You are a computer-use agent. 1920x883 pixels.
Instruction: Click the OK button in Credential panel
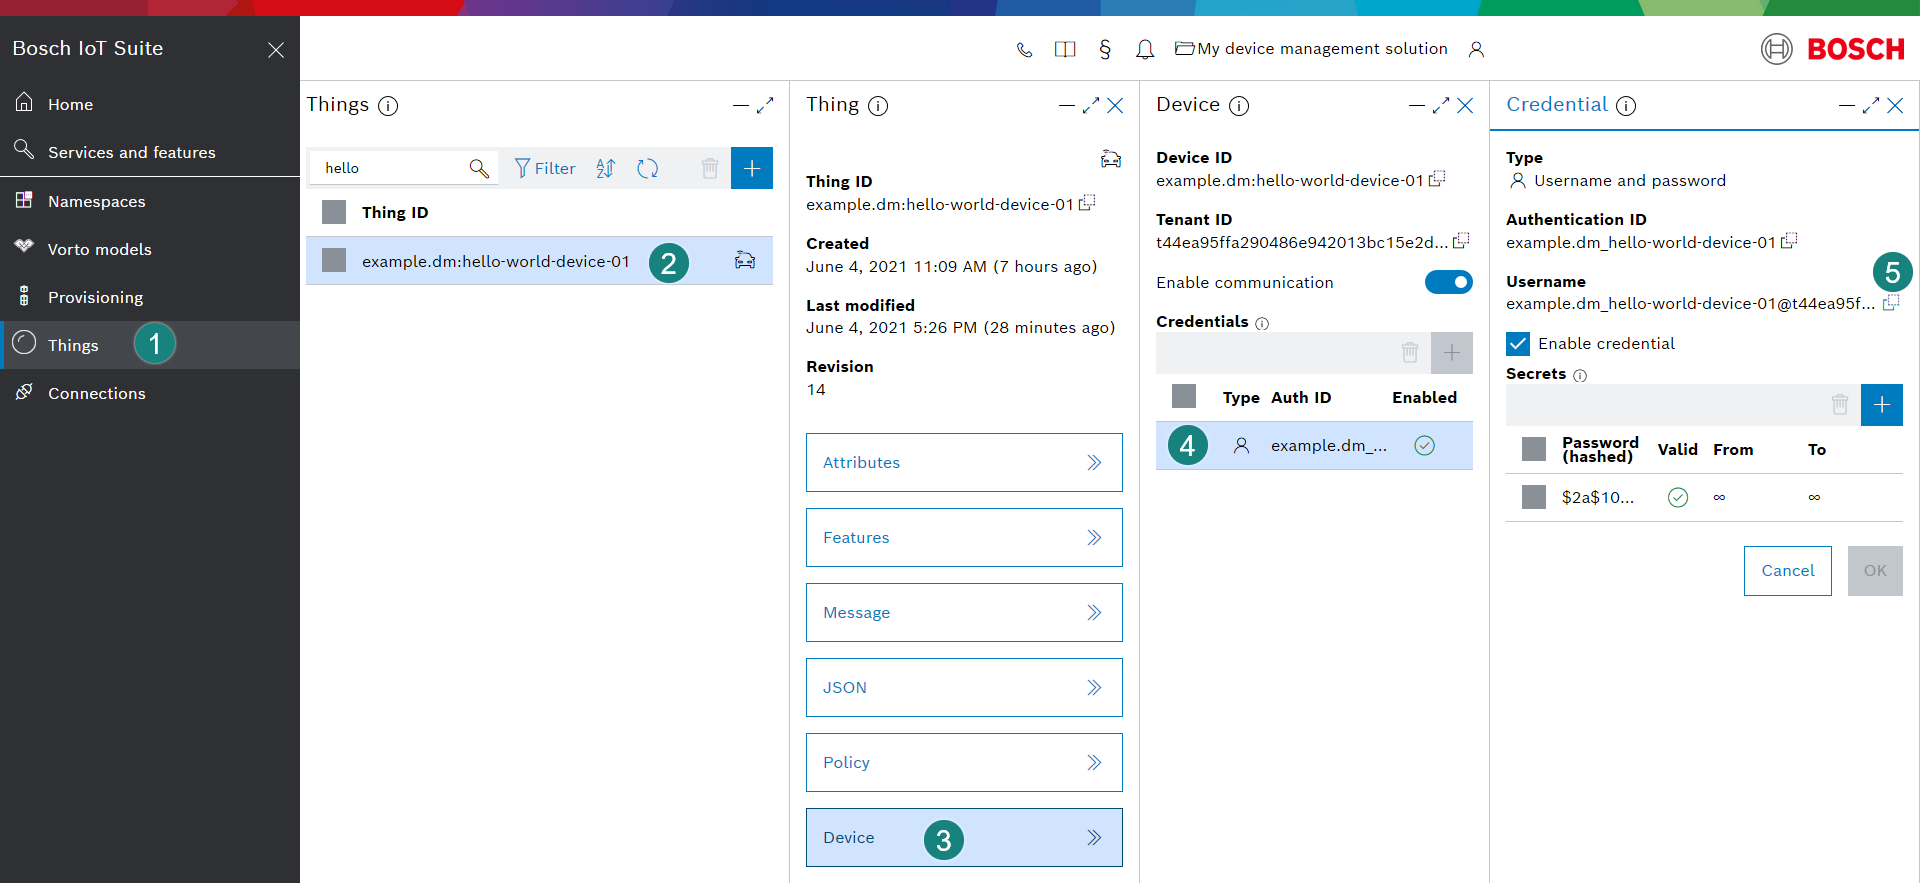pos(1875,571)
